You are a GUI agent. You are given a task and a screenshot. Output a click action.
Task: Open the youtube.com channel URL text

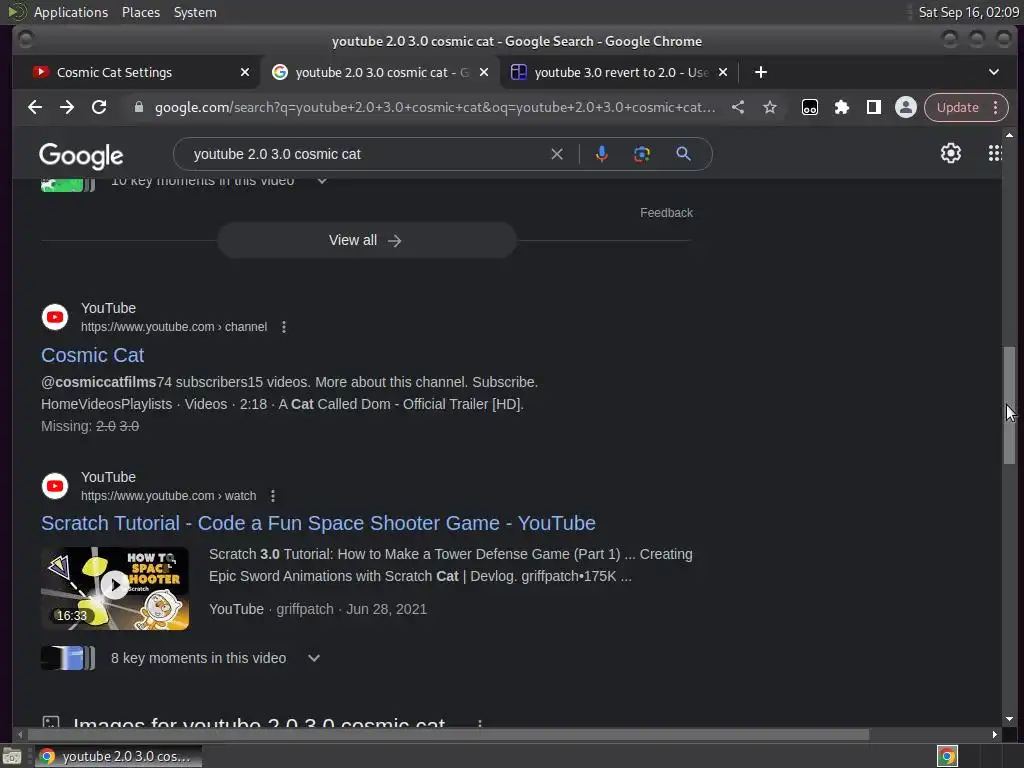[x=174, y=327]
